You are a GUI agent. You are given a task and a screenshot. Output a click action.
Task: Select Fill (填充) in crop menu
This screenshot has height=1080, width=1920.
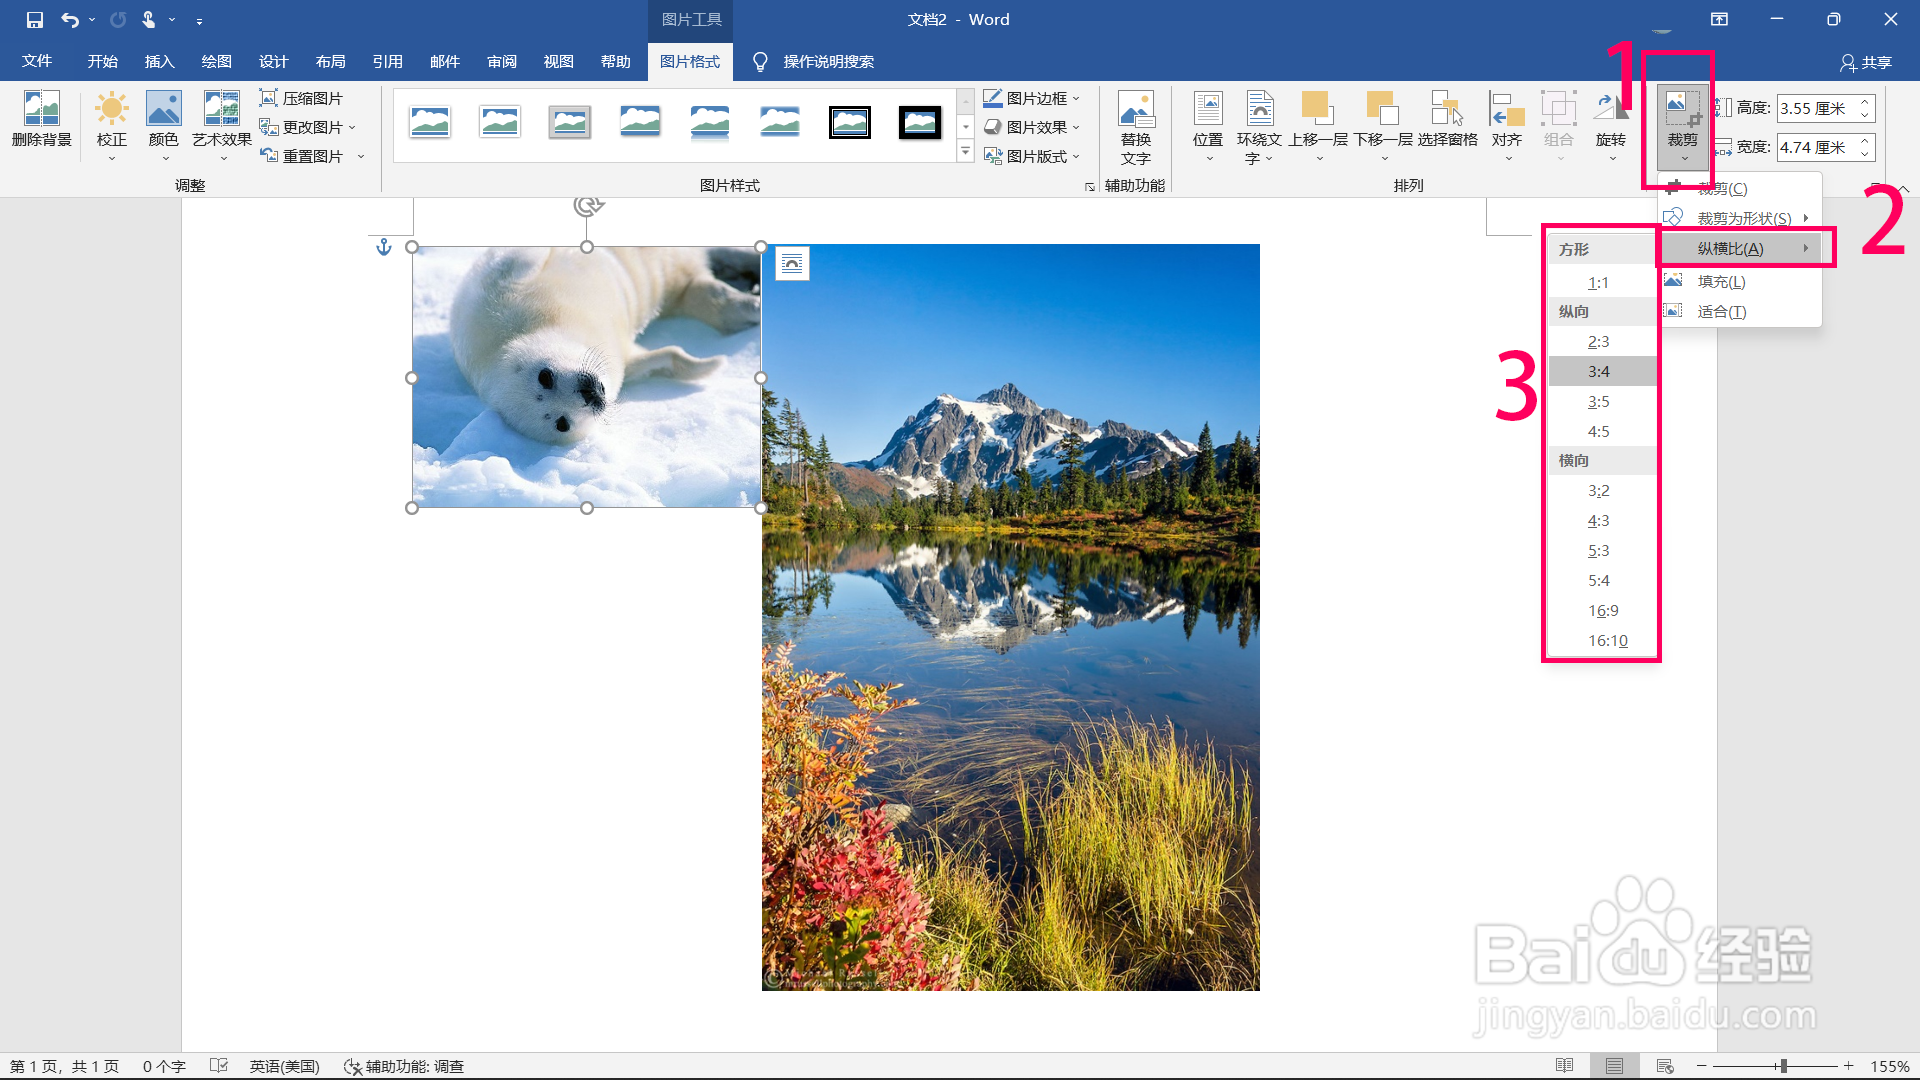point(1721,282)
